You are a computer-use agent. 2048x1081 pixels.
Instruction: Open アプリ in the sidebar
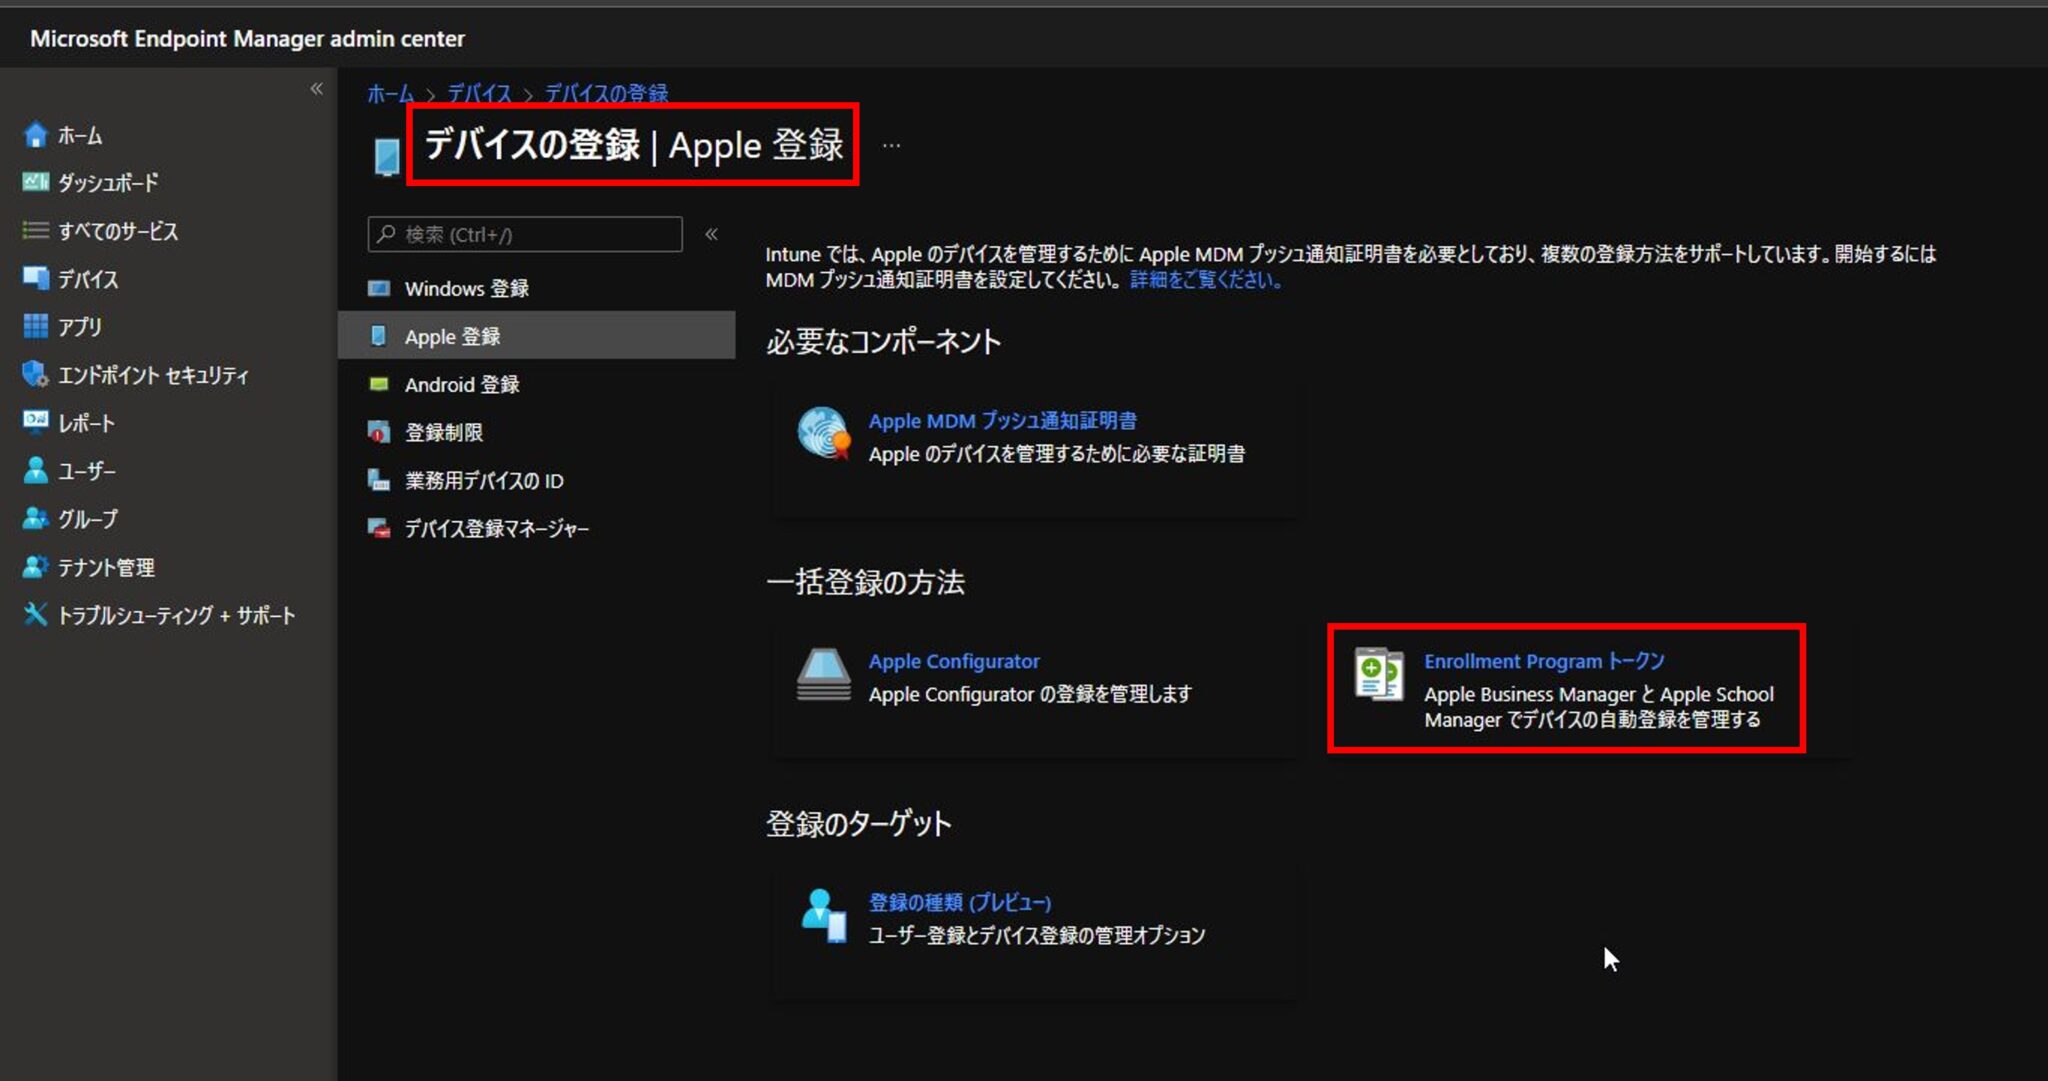[80, 327]
